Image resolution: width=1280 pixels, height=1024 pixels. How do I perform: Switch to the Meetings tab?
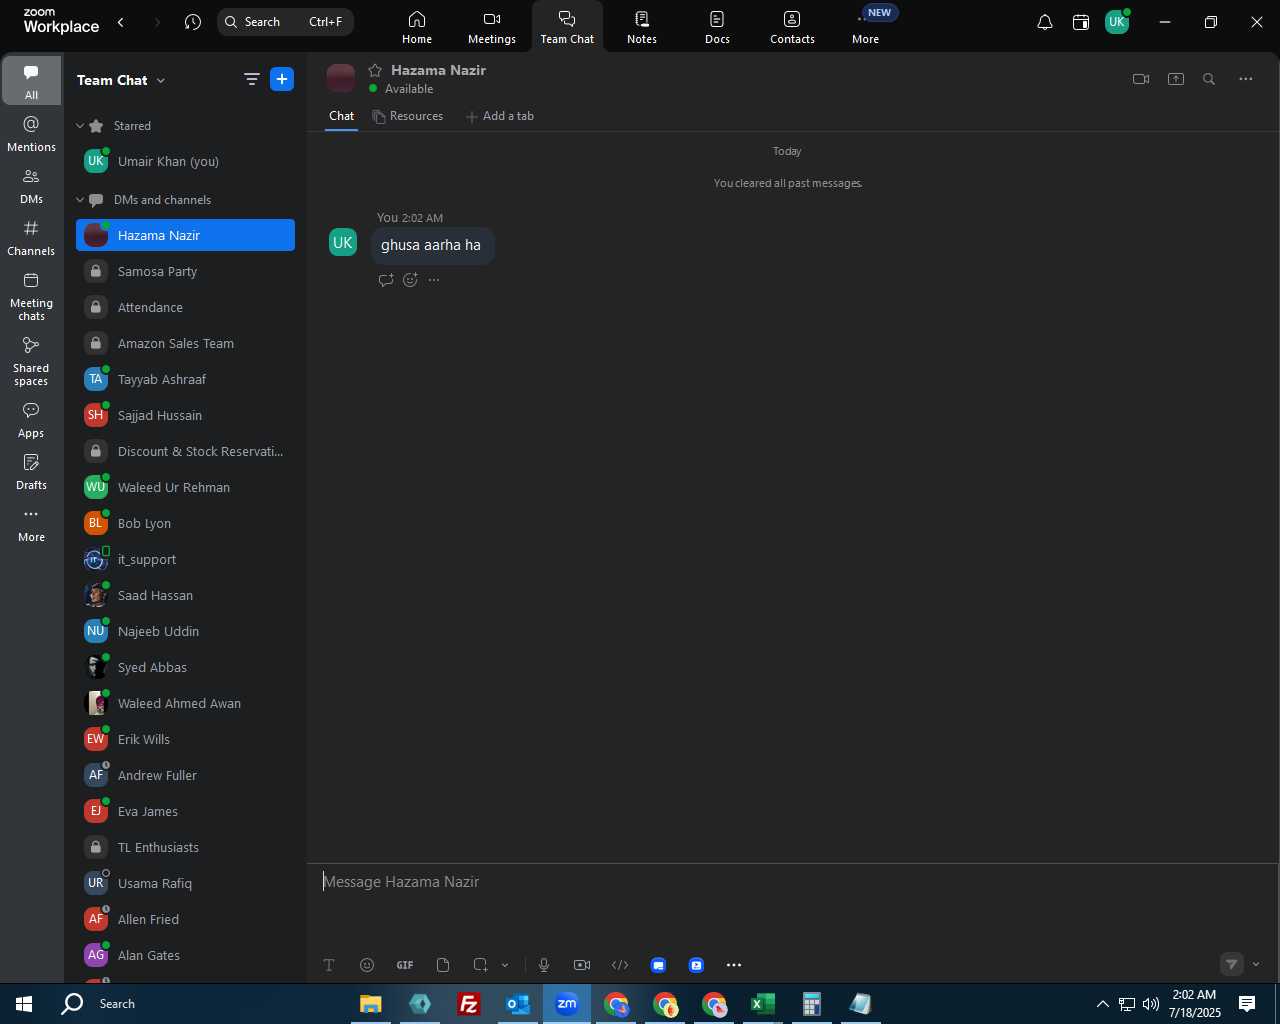click(492, 27)
